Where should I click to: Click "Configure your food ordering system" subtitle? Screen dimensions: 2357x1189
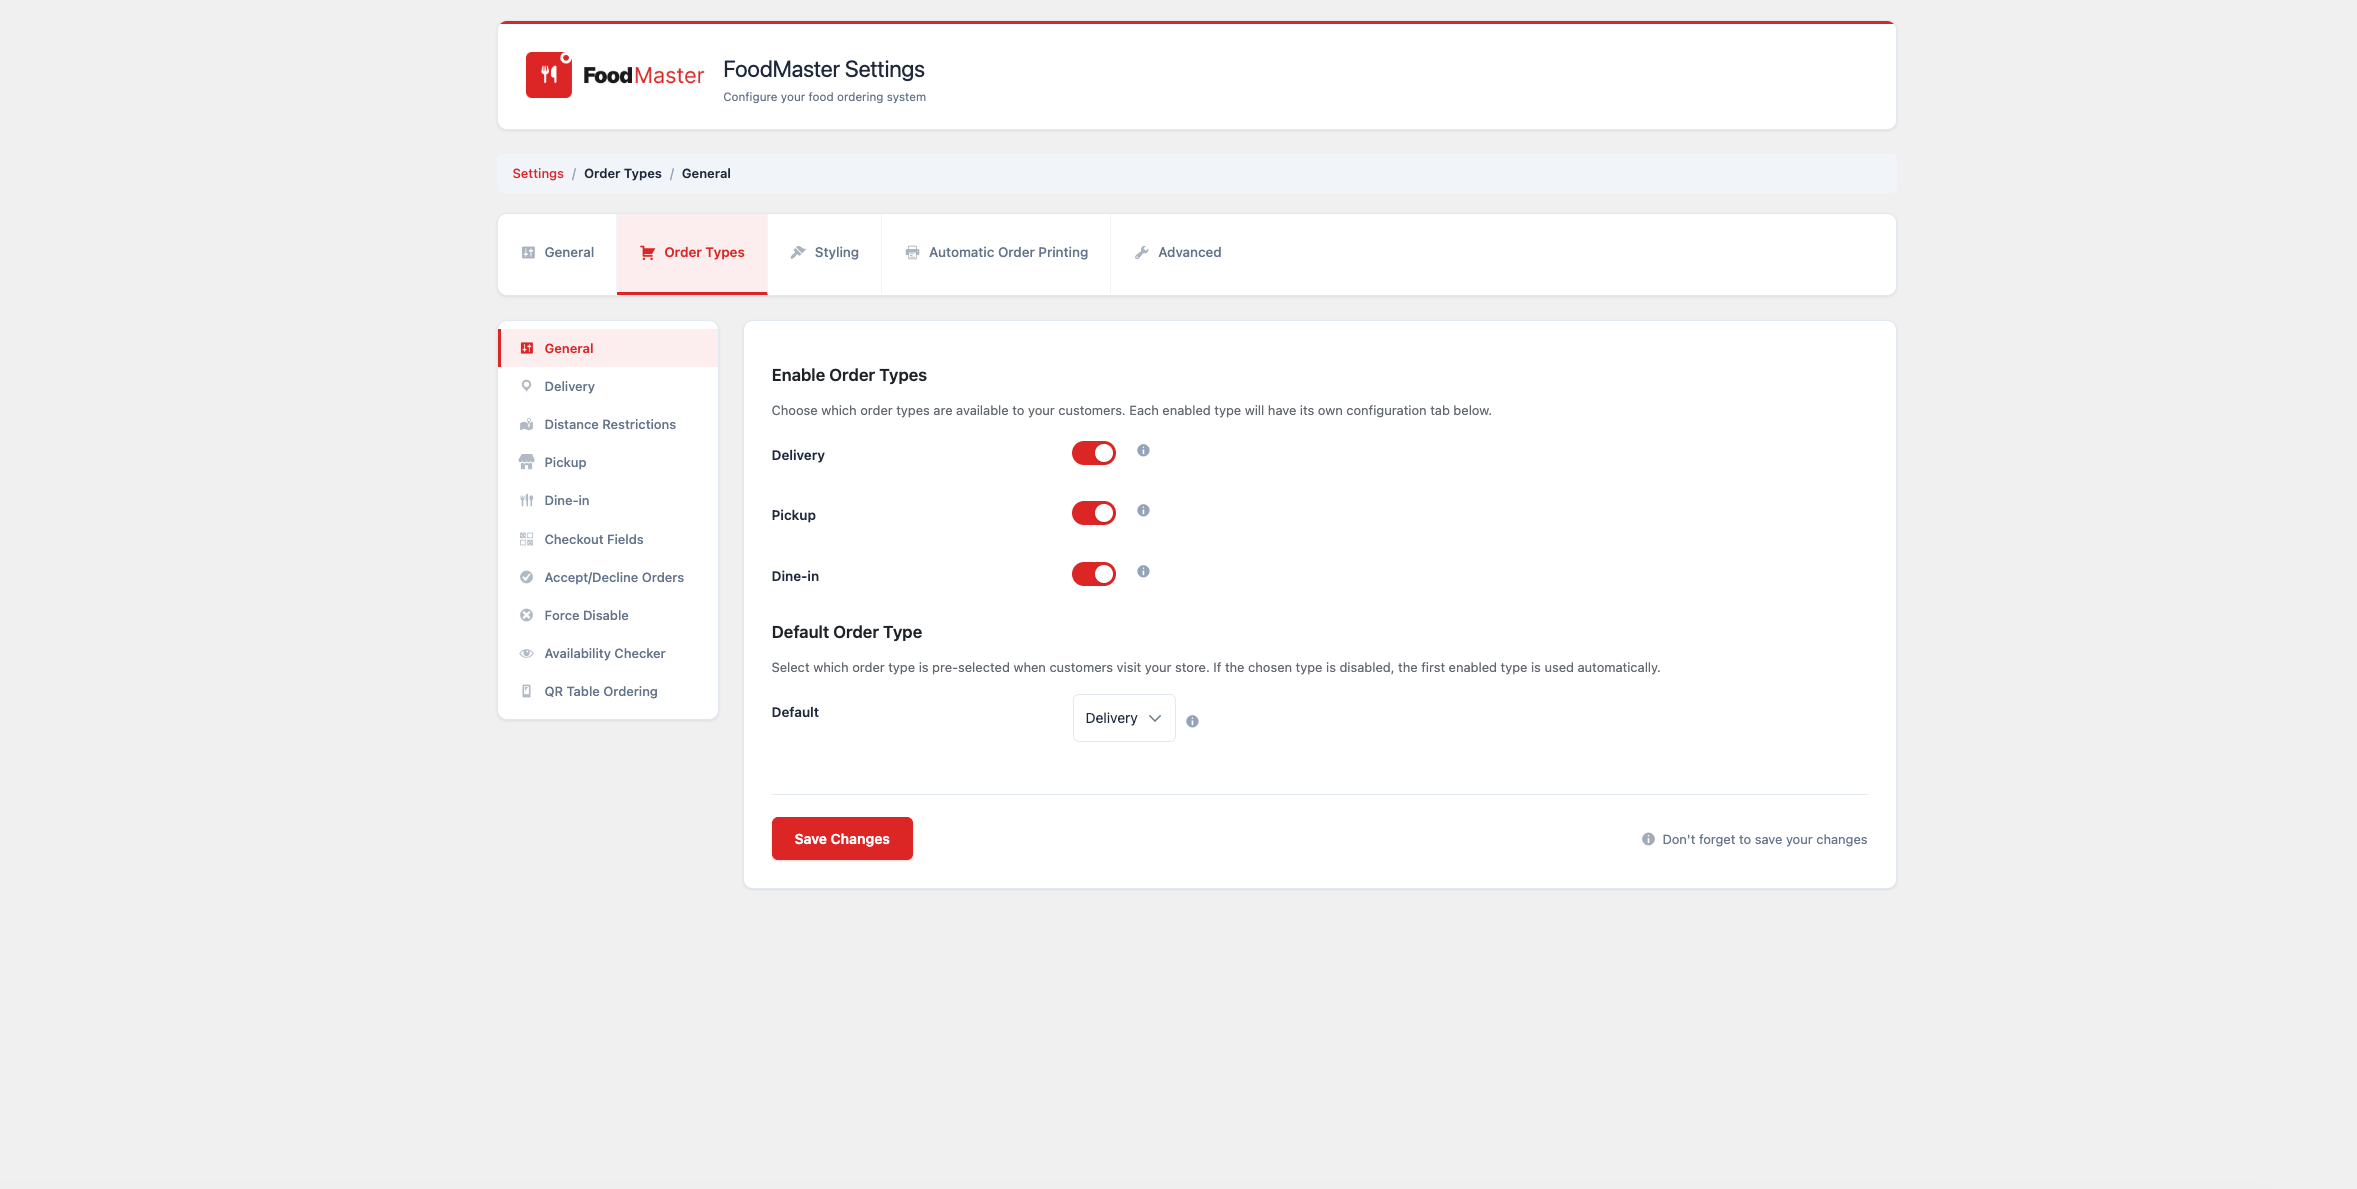click(x=825, y=97)
